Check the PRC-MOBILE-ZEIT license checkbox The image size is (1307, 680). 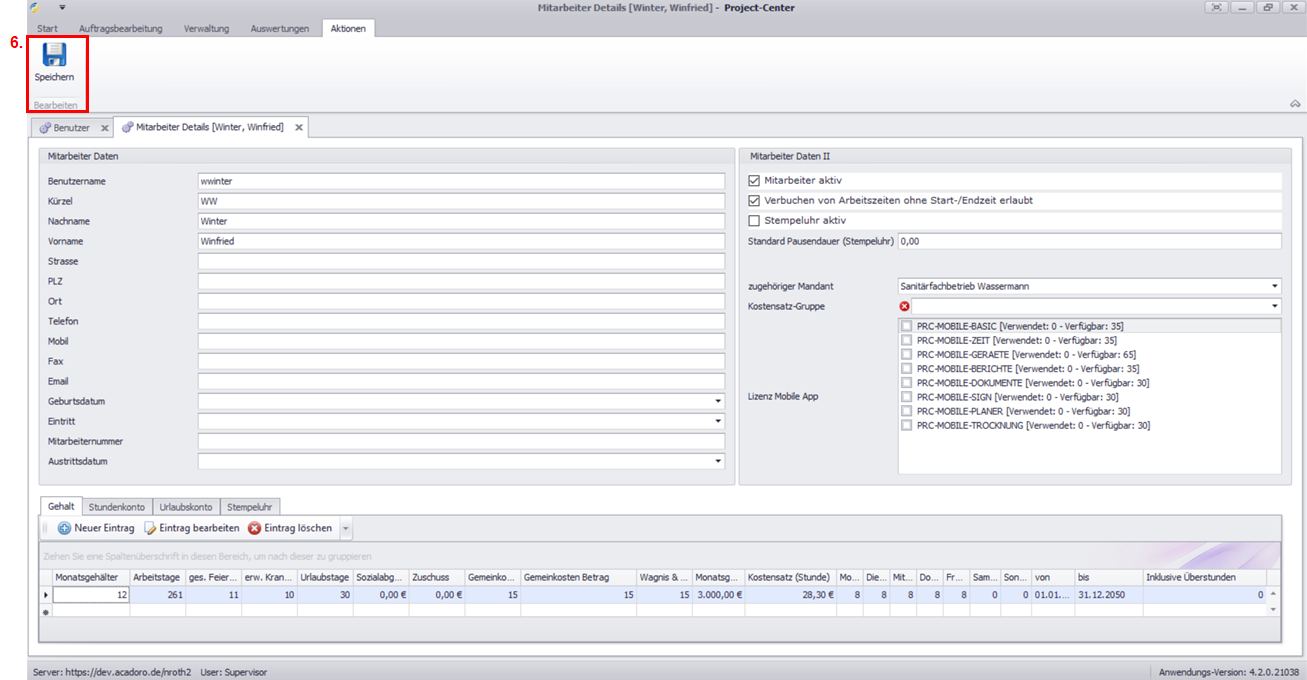906,341
